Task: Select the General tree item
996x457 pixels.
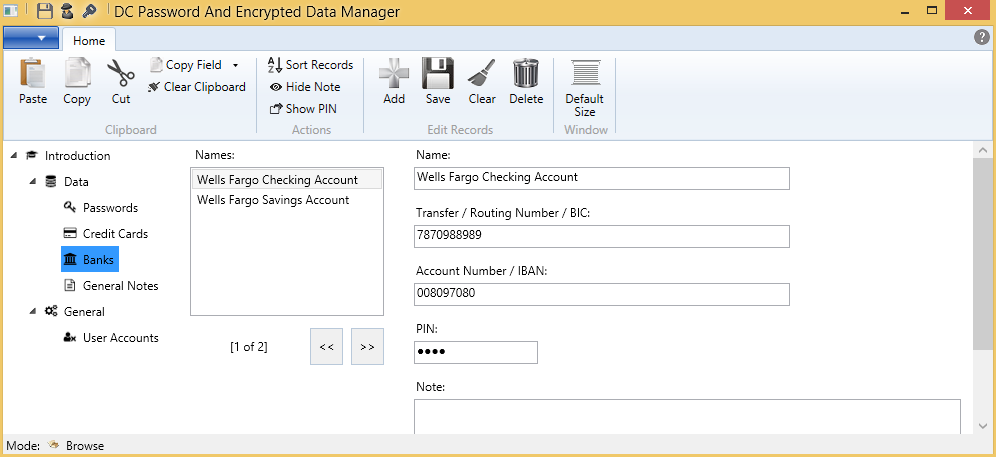Action: tap(84, 312)
